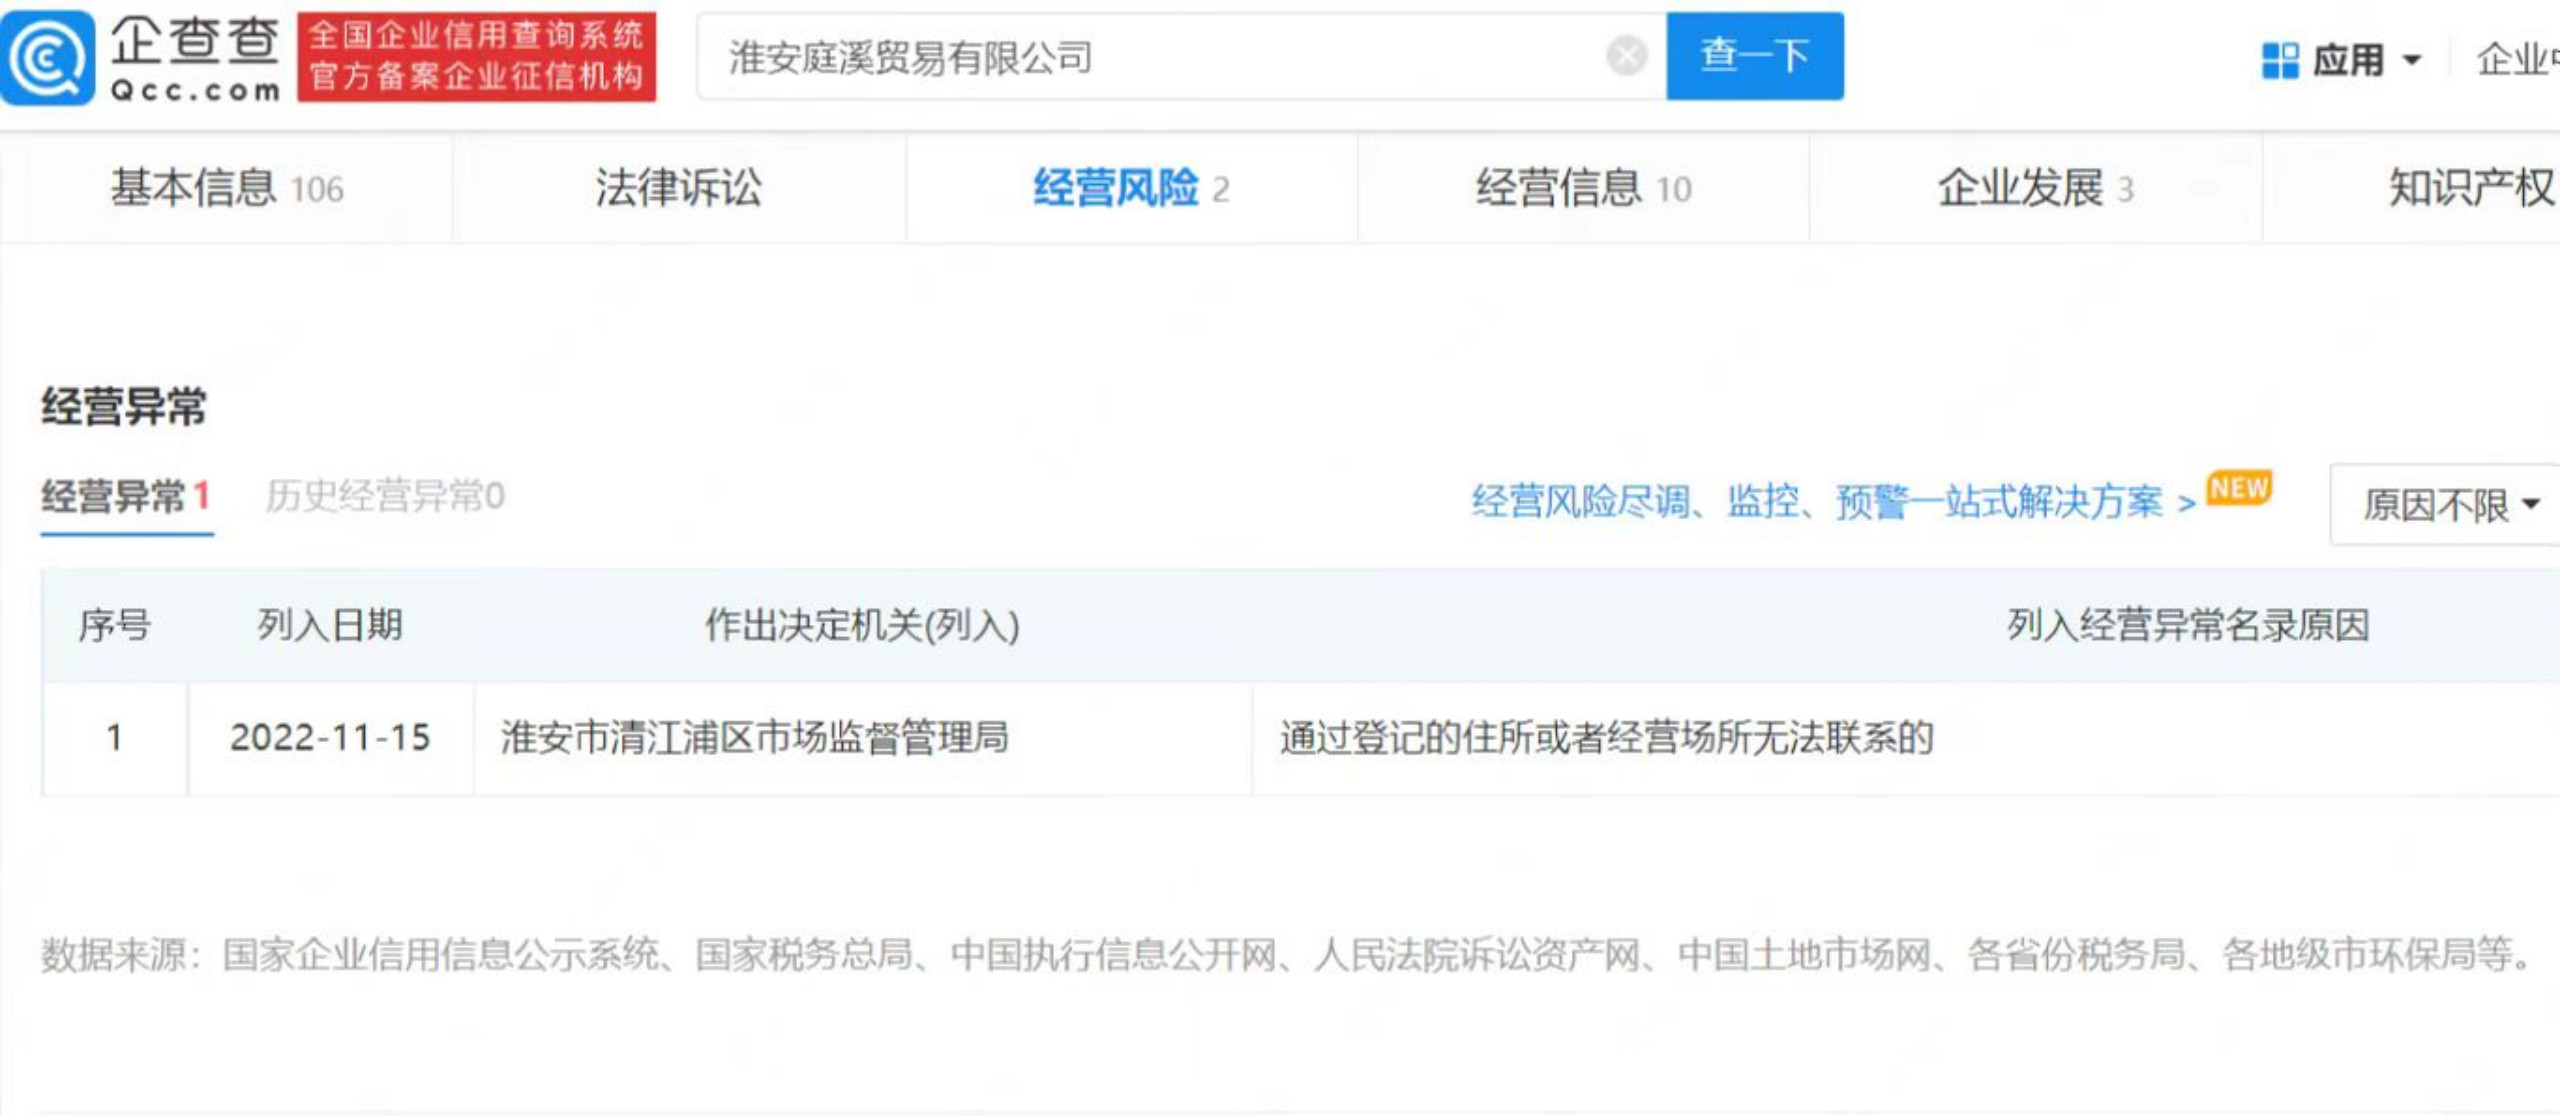Click the red 全国企业信用查询系统 banner
Screen dimensions: 2560x1116
[476, 56]
